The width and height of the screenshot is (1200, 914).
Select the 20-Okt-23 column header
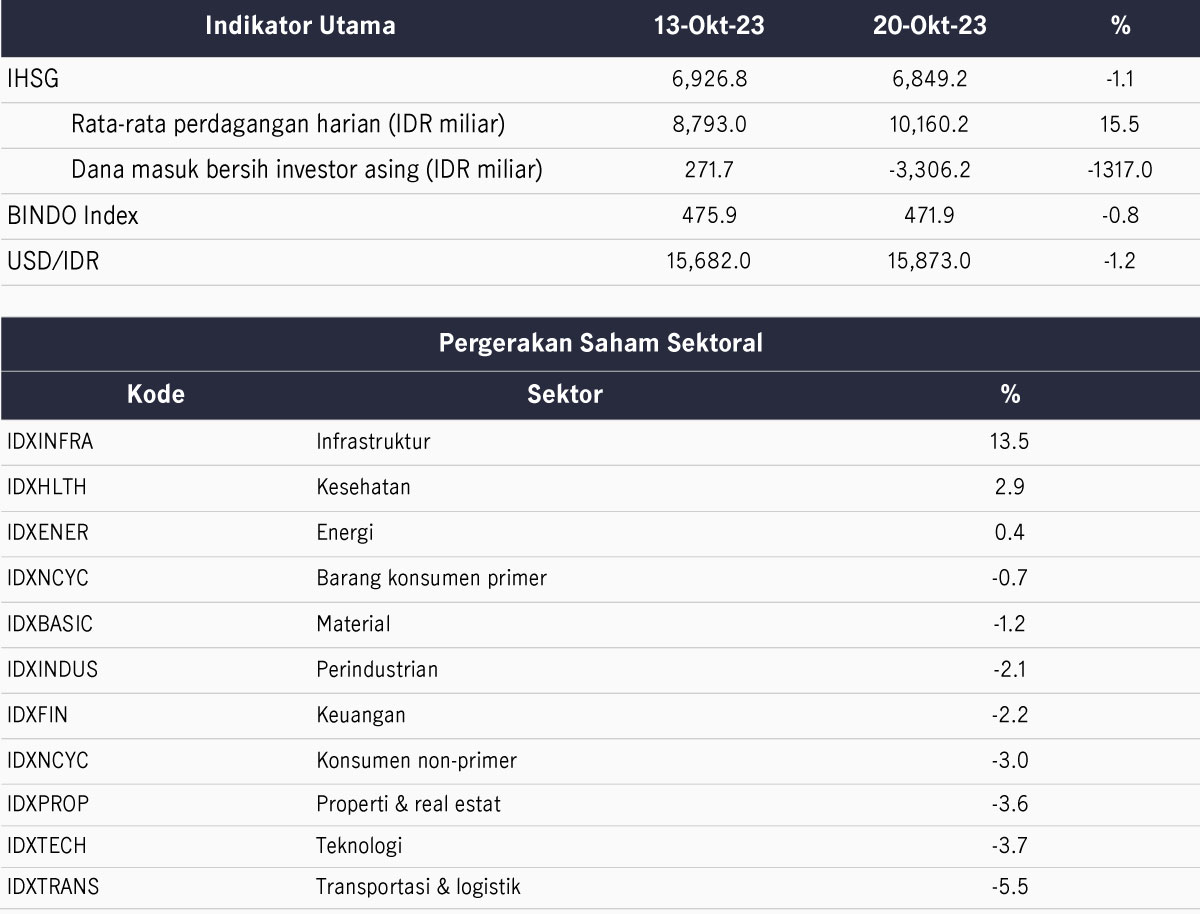(x=930, y=26)
